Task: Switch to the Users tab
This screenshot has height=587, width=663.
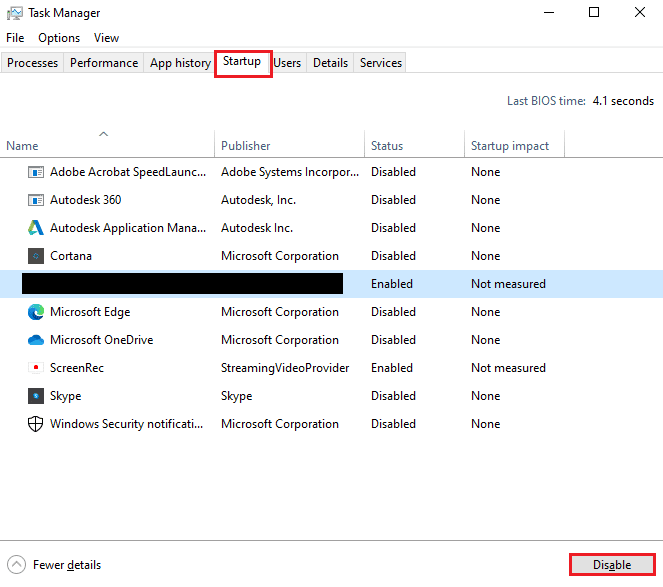Action: point(288,63)
